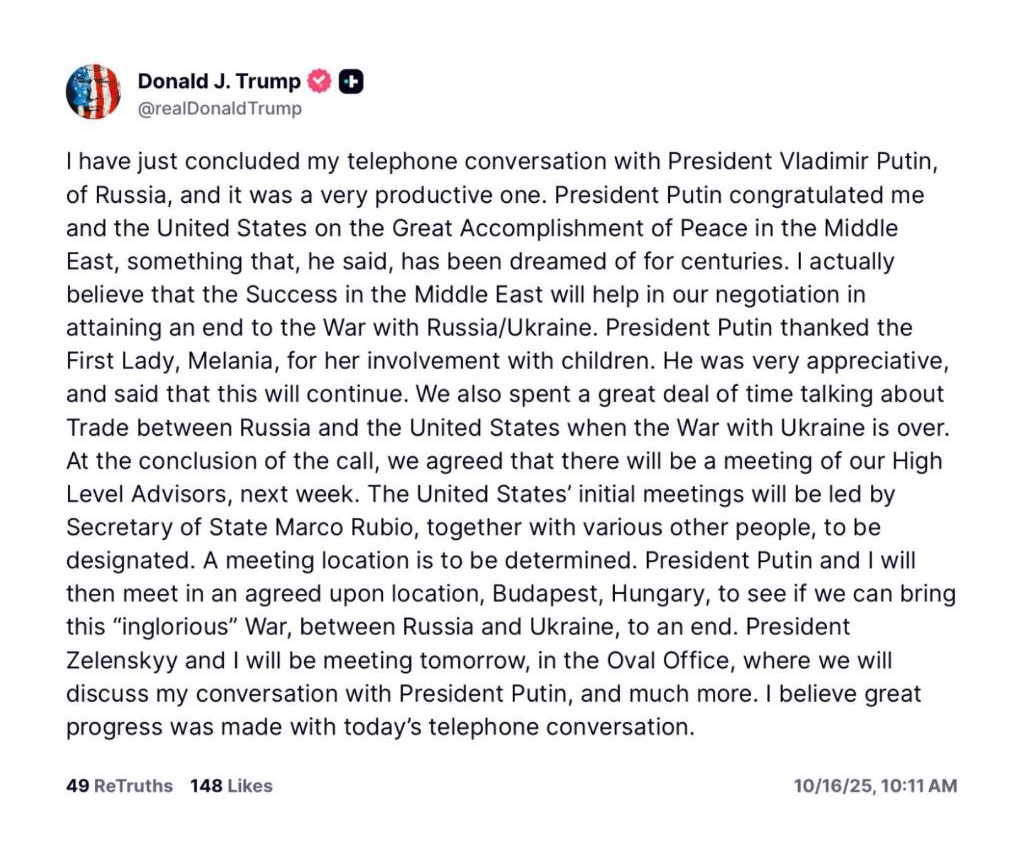Open the Donald J. Trump display name
The width and height of the screenshot is (1024, 854).
(218, 82)
